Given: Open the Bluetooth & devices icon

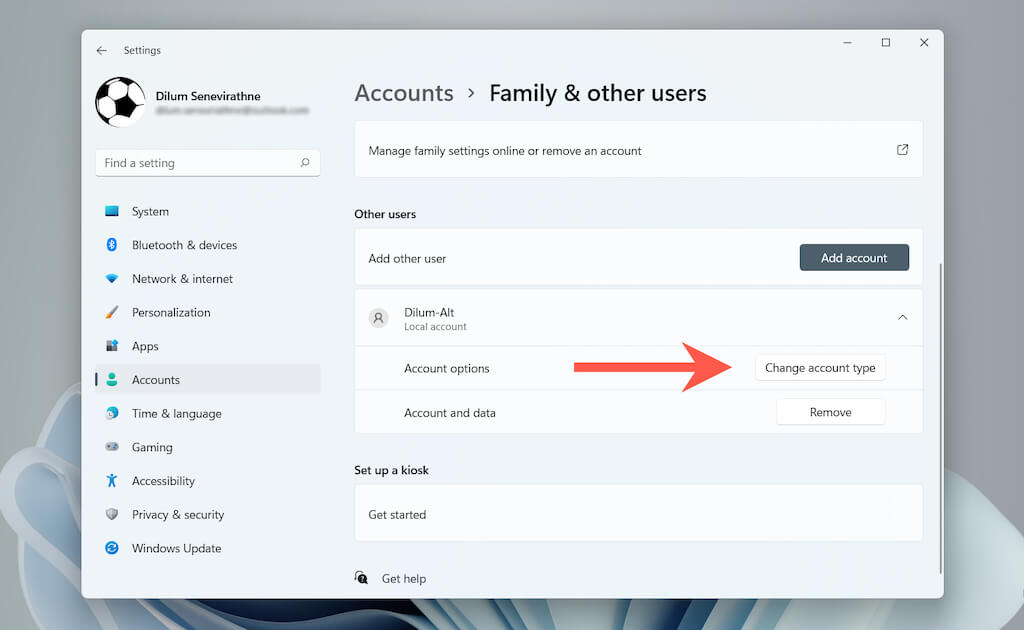Looking at the screenshot, I should [112, 245].
